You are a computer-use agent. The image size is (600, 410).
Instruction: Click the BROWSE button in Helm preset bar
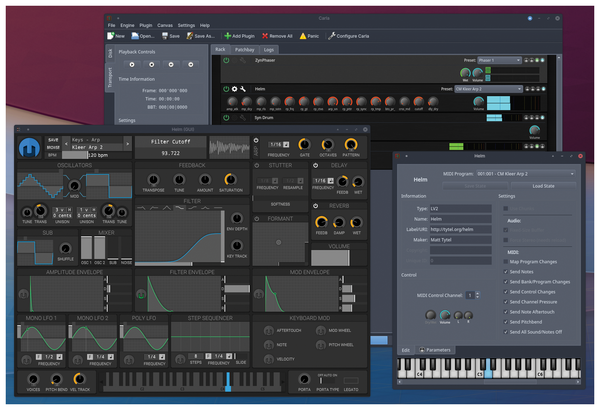pos(53,147)
